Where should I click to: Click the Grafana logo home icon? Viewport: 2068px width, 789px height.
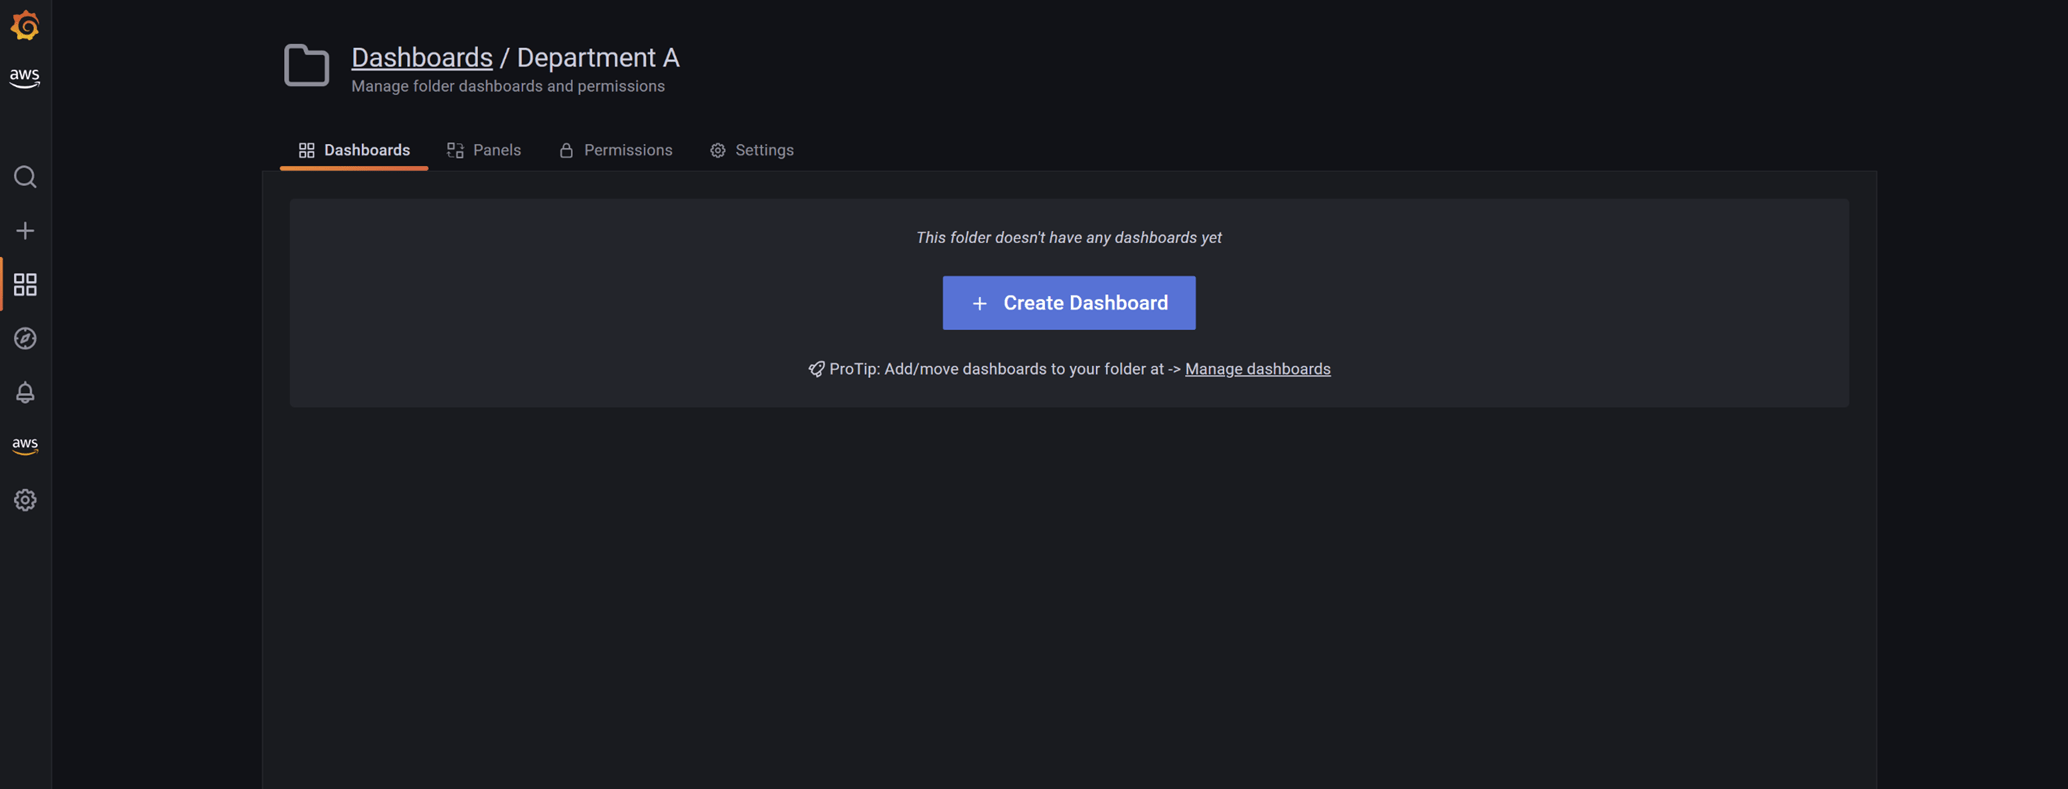(25, 25)
